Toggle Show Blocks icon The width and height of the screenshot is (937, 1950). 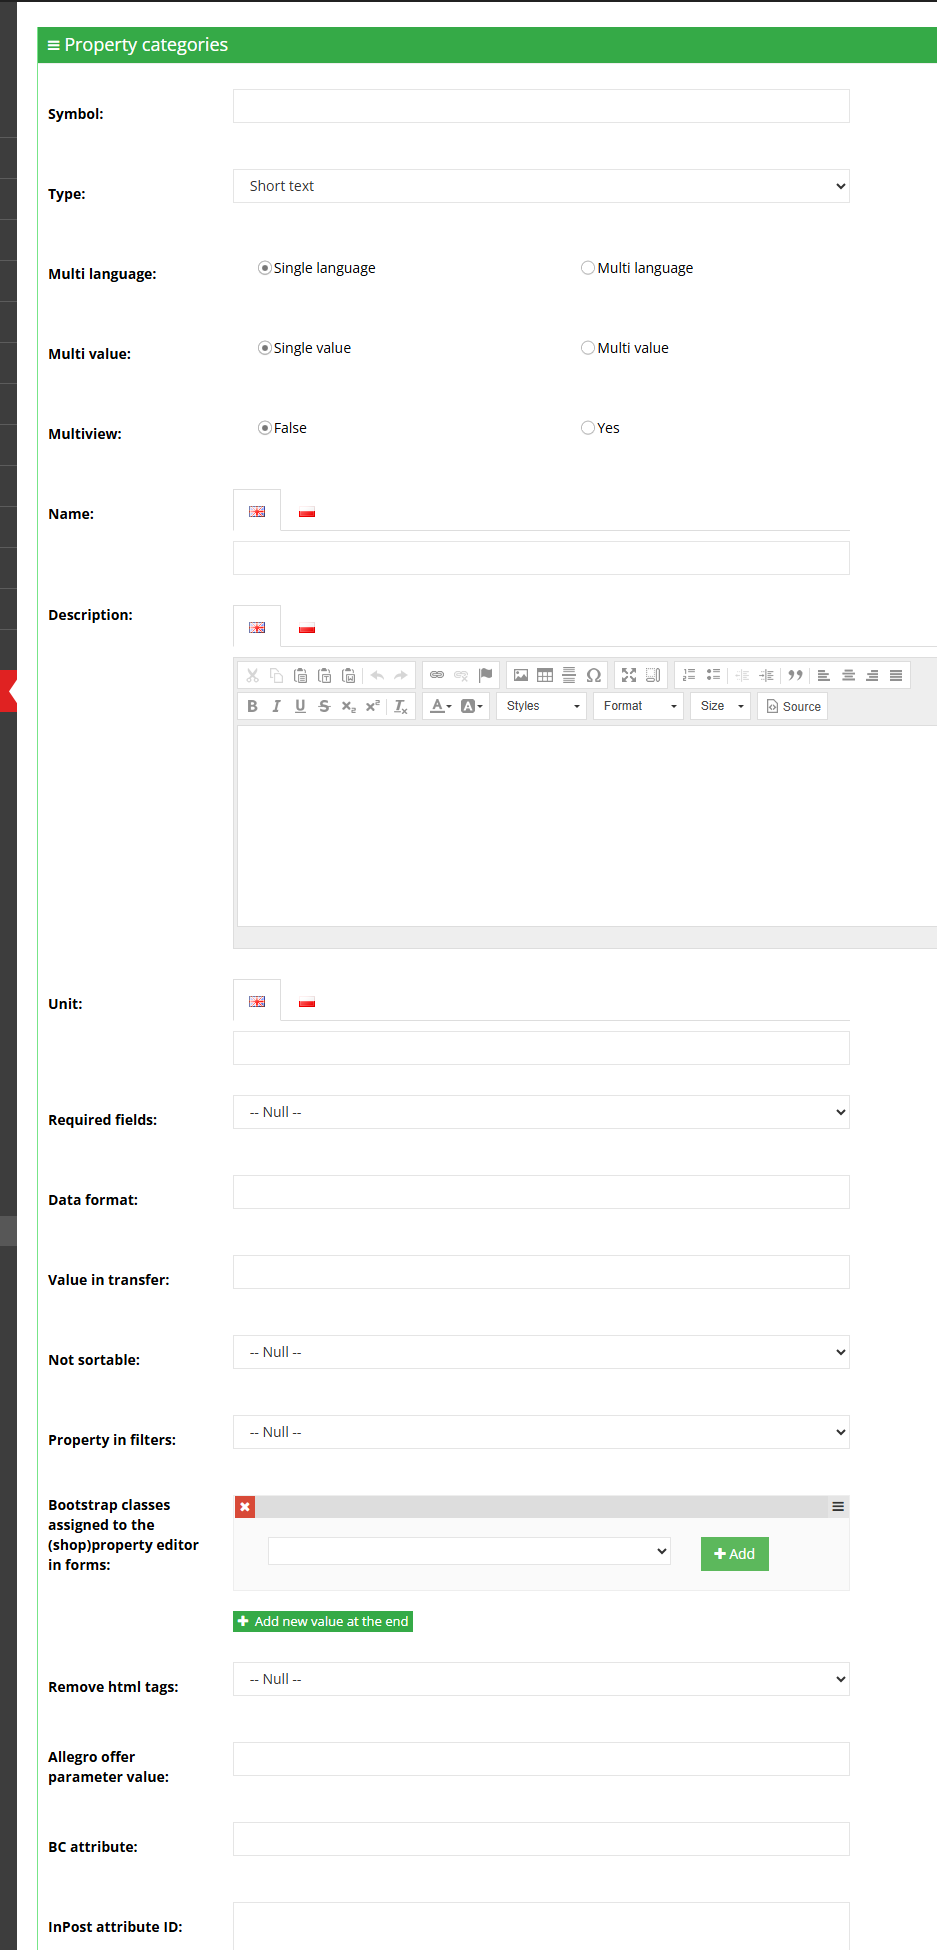pos(653,675)
